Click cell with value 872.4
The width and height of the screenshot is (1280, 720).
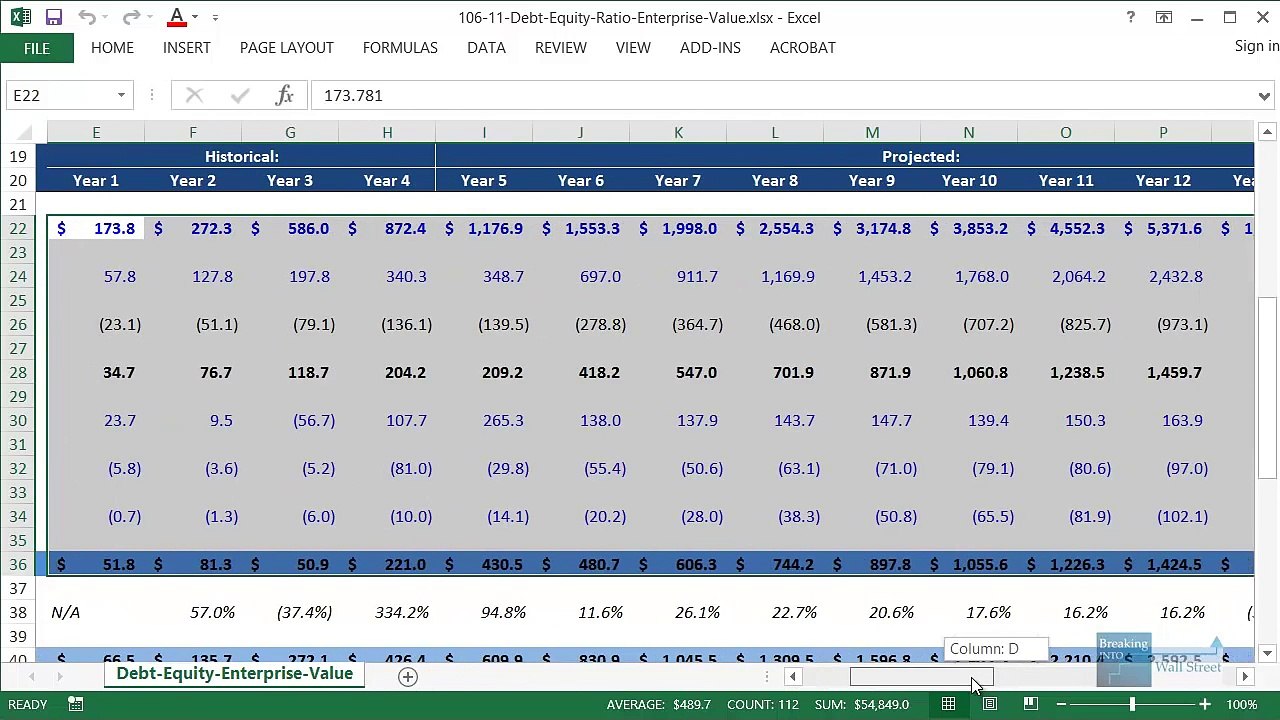pos(387,228)
